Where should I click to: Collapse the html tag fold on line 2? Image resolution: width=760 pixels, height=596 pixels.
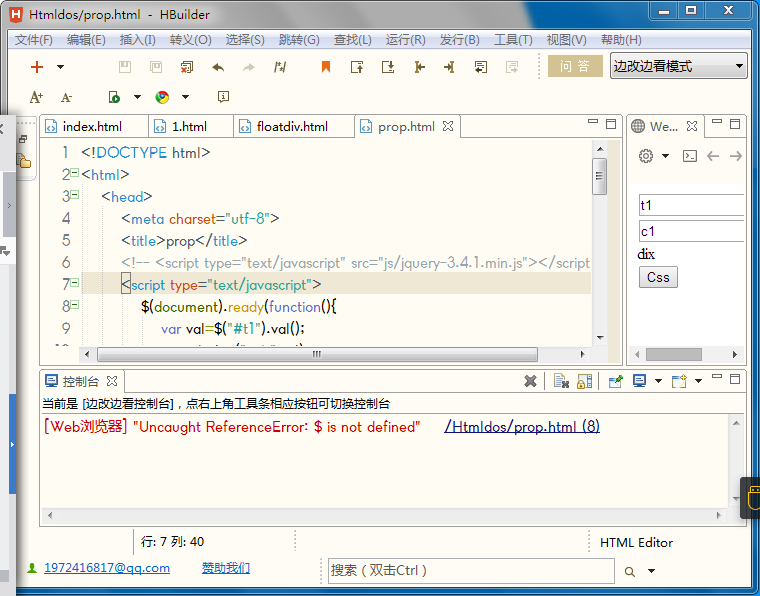(75, 172)
